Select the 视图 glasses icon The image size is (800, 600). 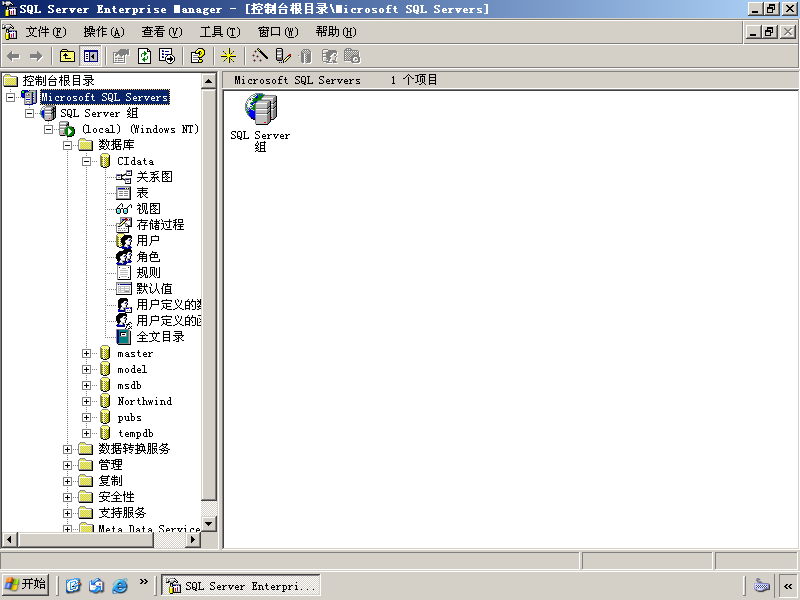[x=123, y=209]
